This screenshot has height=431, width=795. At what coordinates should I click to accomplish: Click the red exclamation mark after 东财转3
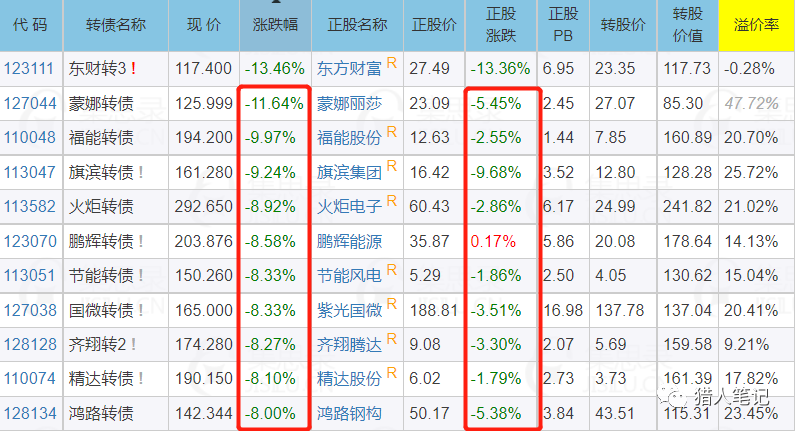133,68
